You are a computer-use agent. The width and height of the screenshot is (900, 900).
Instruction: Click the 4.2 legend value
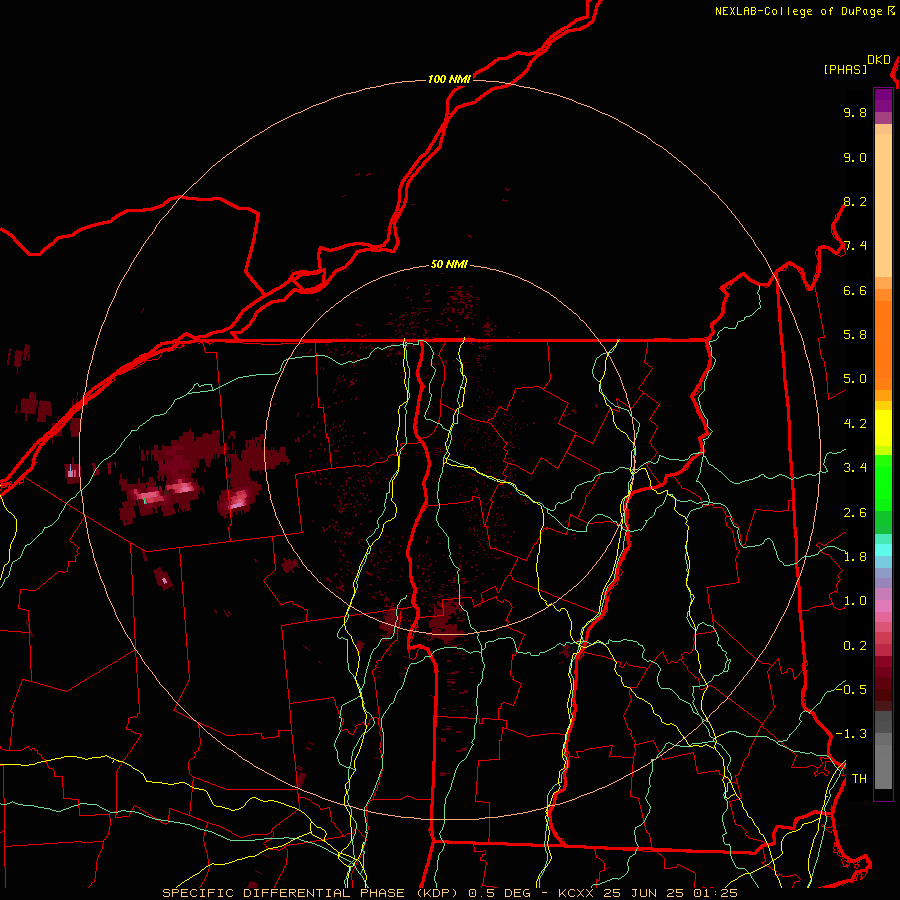(x=855, y=424)
